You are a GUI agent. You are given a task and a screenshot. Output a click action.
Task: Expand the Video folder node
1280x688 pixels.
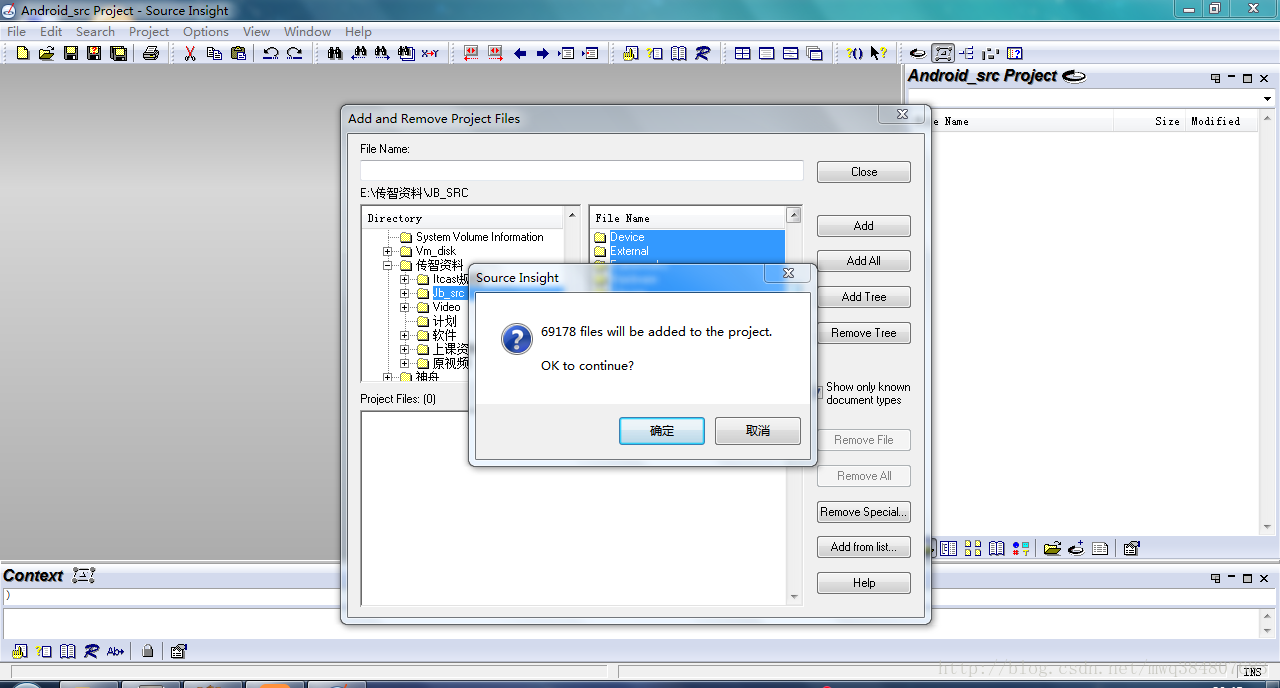pos(405,307)
